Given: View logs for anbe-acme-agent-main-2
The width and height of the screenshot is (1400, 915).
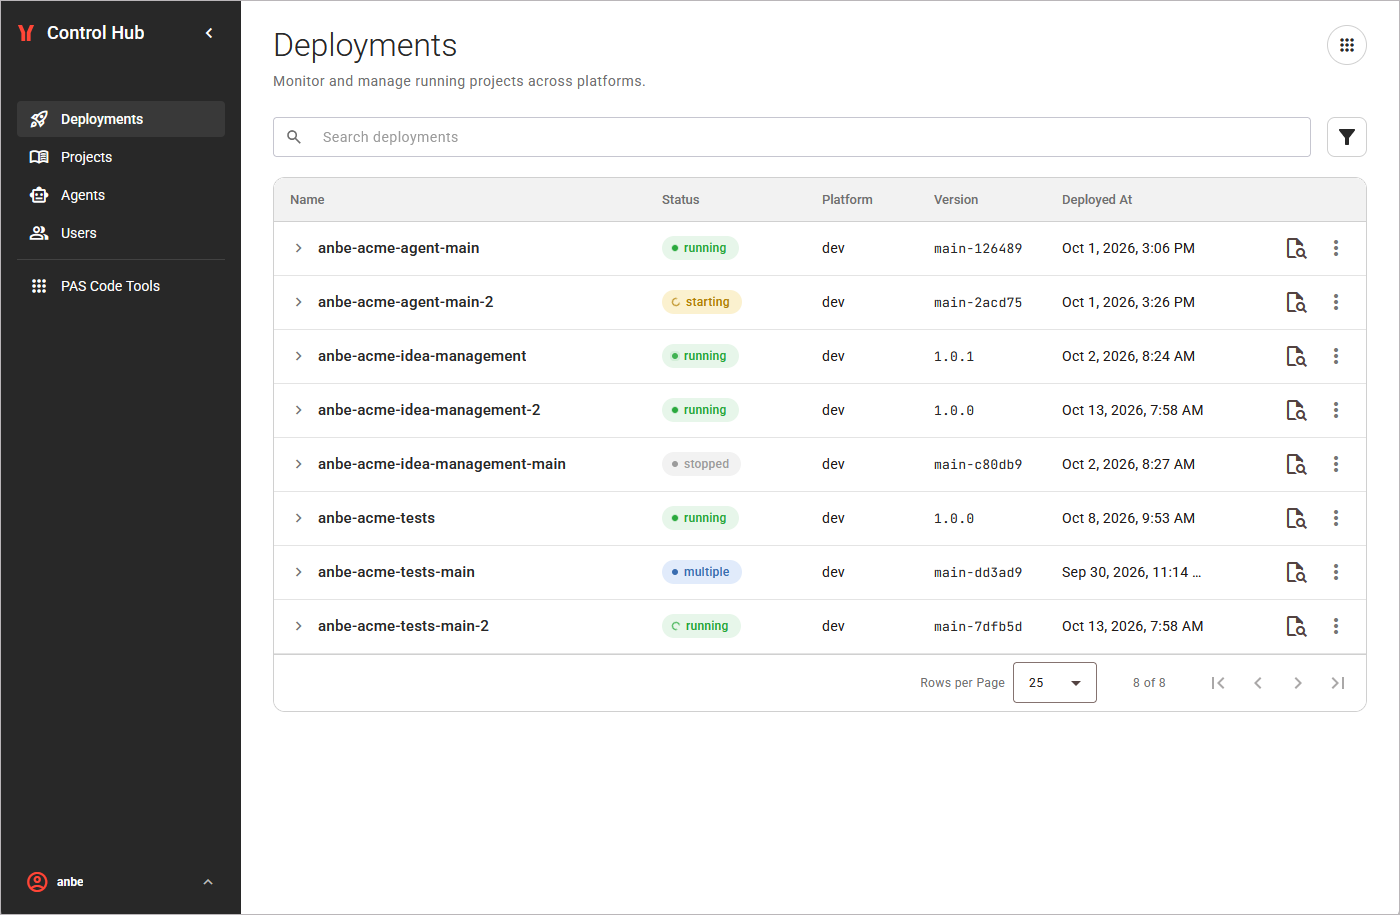Looking at the screenshot, I should pyautogui.click(x=1296, y=302).
